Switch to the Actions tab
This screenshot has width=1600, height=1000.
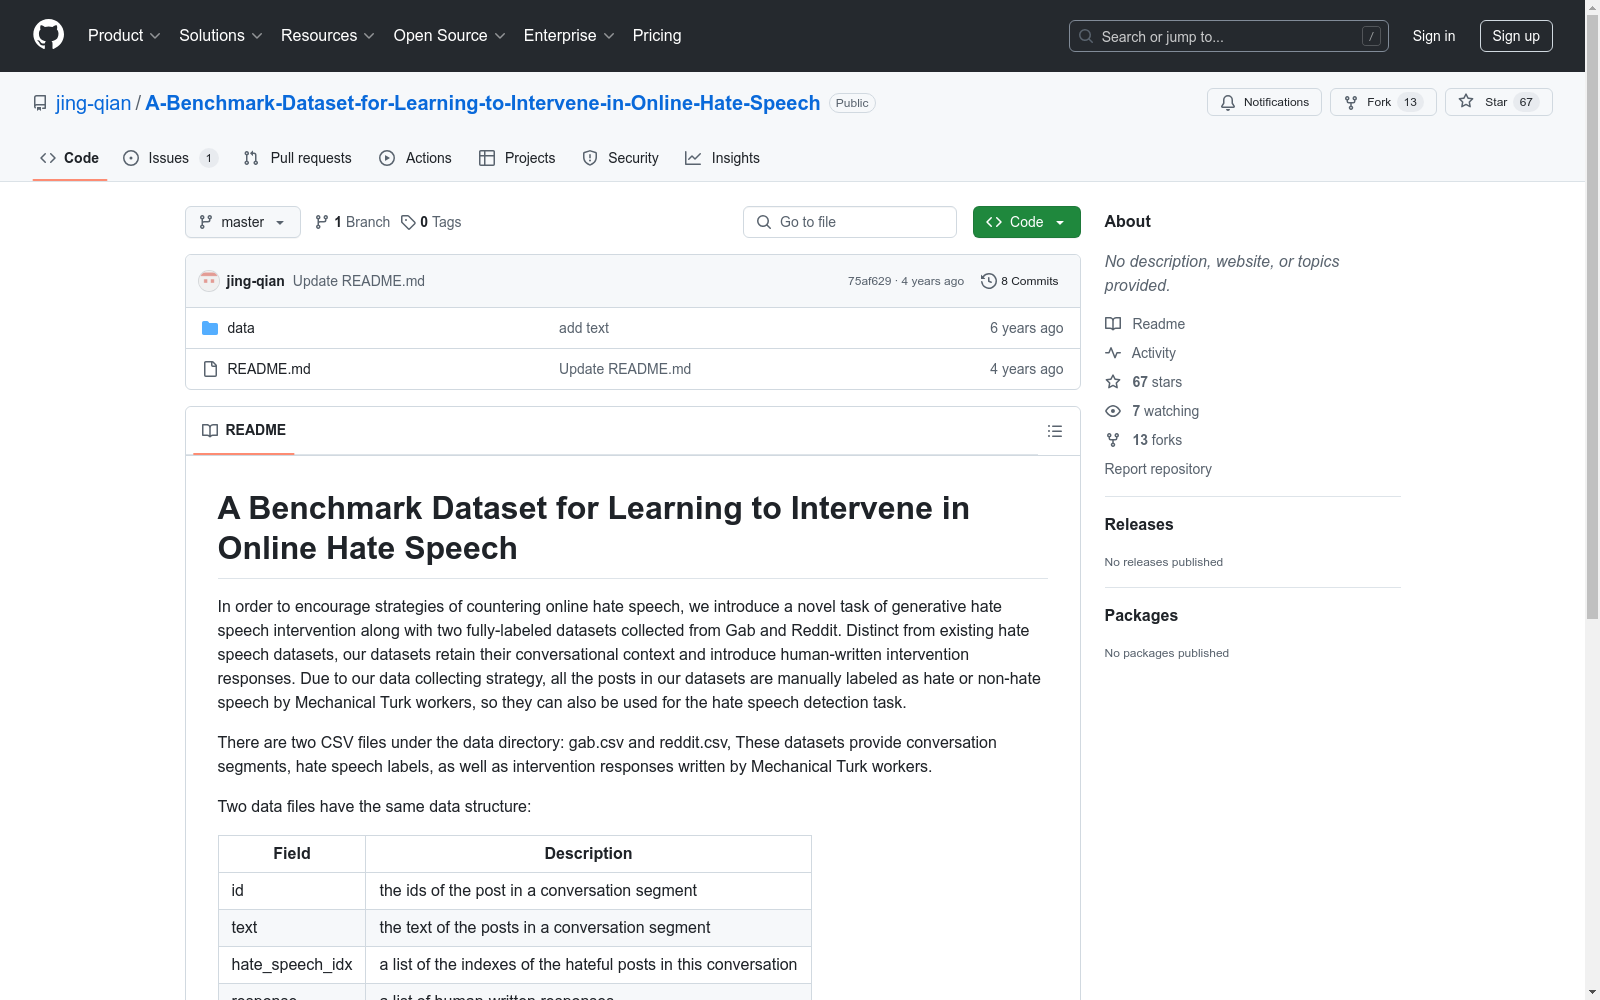[x=416, y=158]
